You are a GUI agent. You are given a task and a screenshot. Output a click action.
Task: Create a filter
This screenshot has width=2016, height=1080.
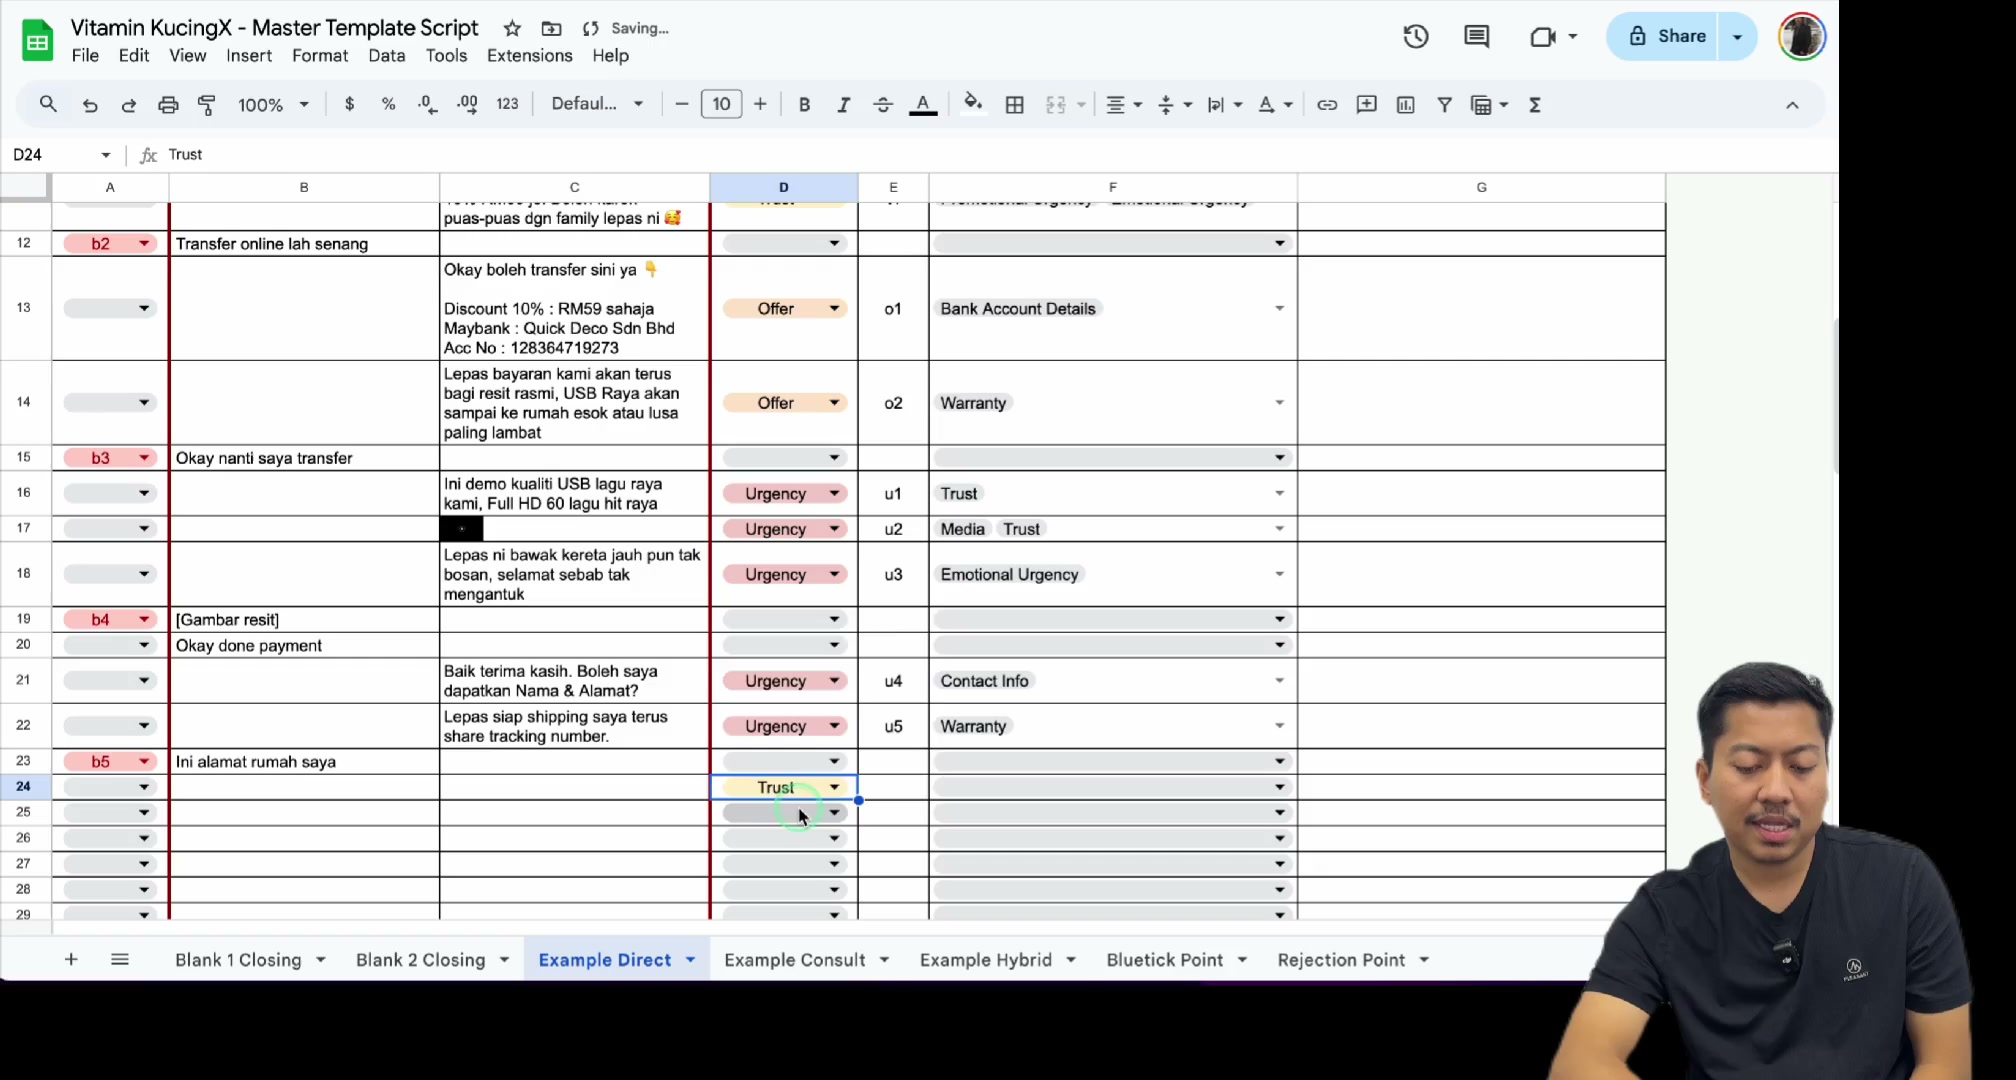1444,104
